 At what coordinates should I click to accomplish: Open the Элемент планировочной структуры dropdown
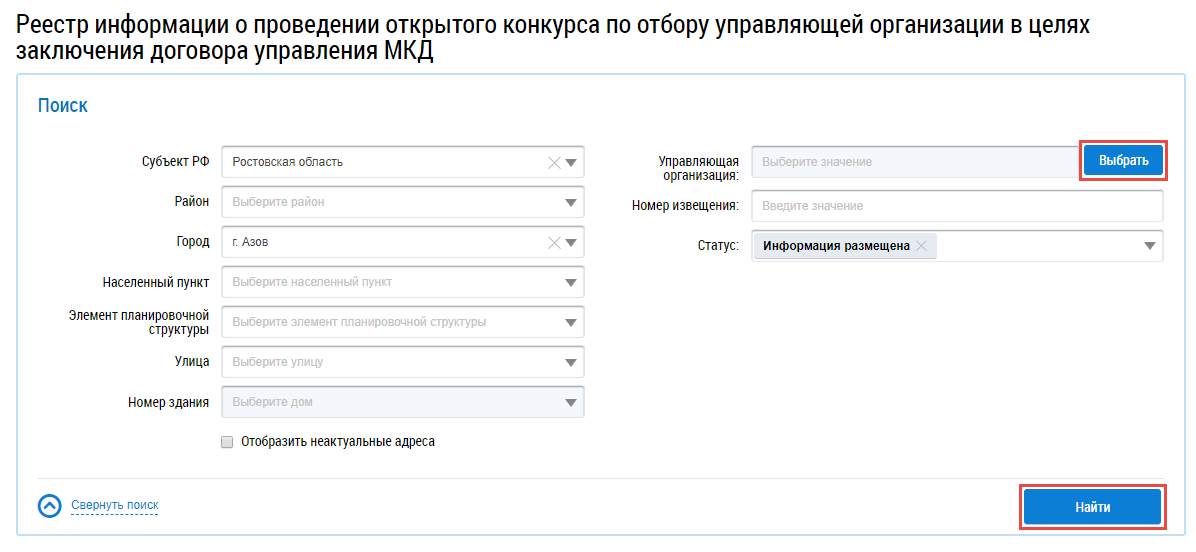pos(571,322)
